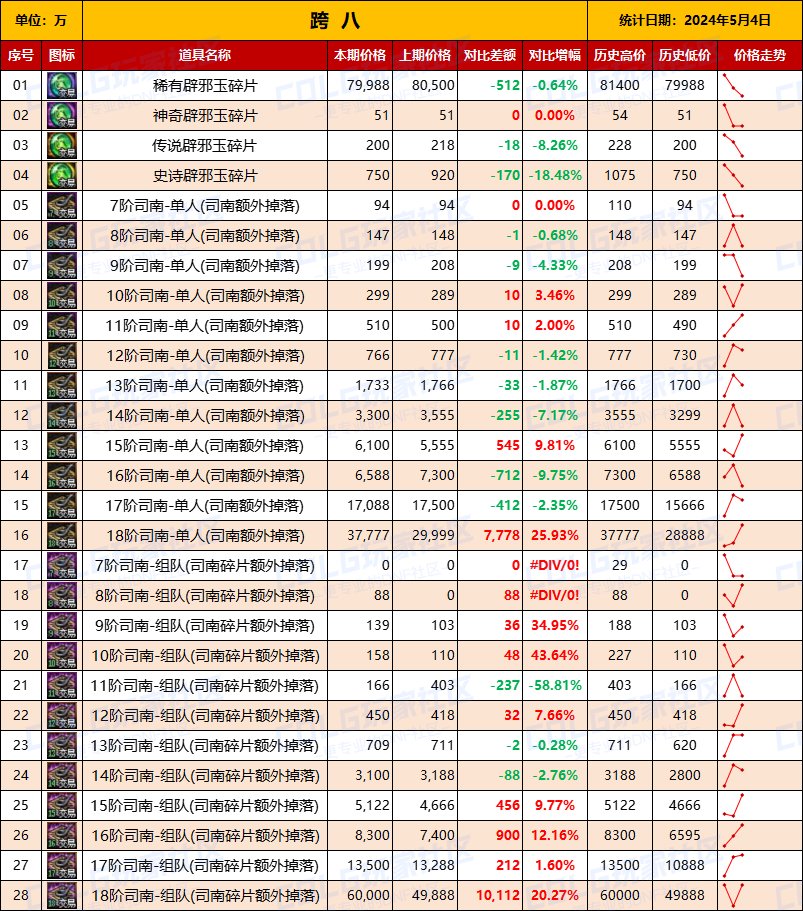Click the difference value 10,112
The image size is (803, 911).
(498, 896)
